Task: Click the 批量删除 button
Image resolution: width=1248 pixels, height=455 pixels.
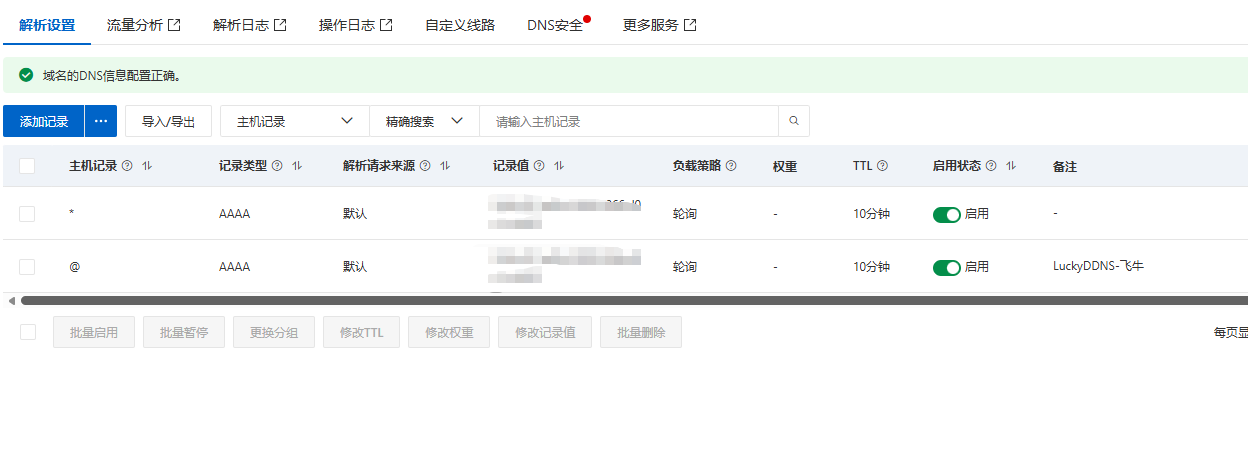Action: point(641,332)
